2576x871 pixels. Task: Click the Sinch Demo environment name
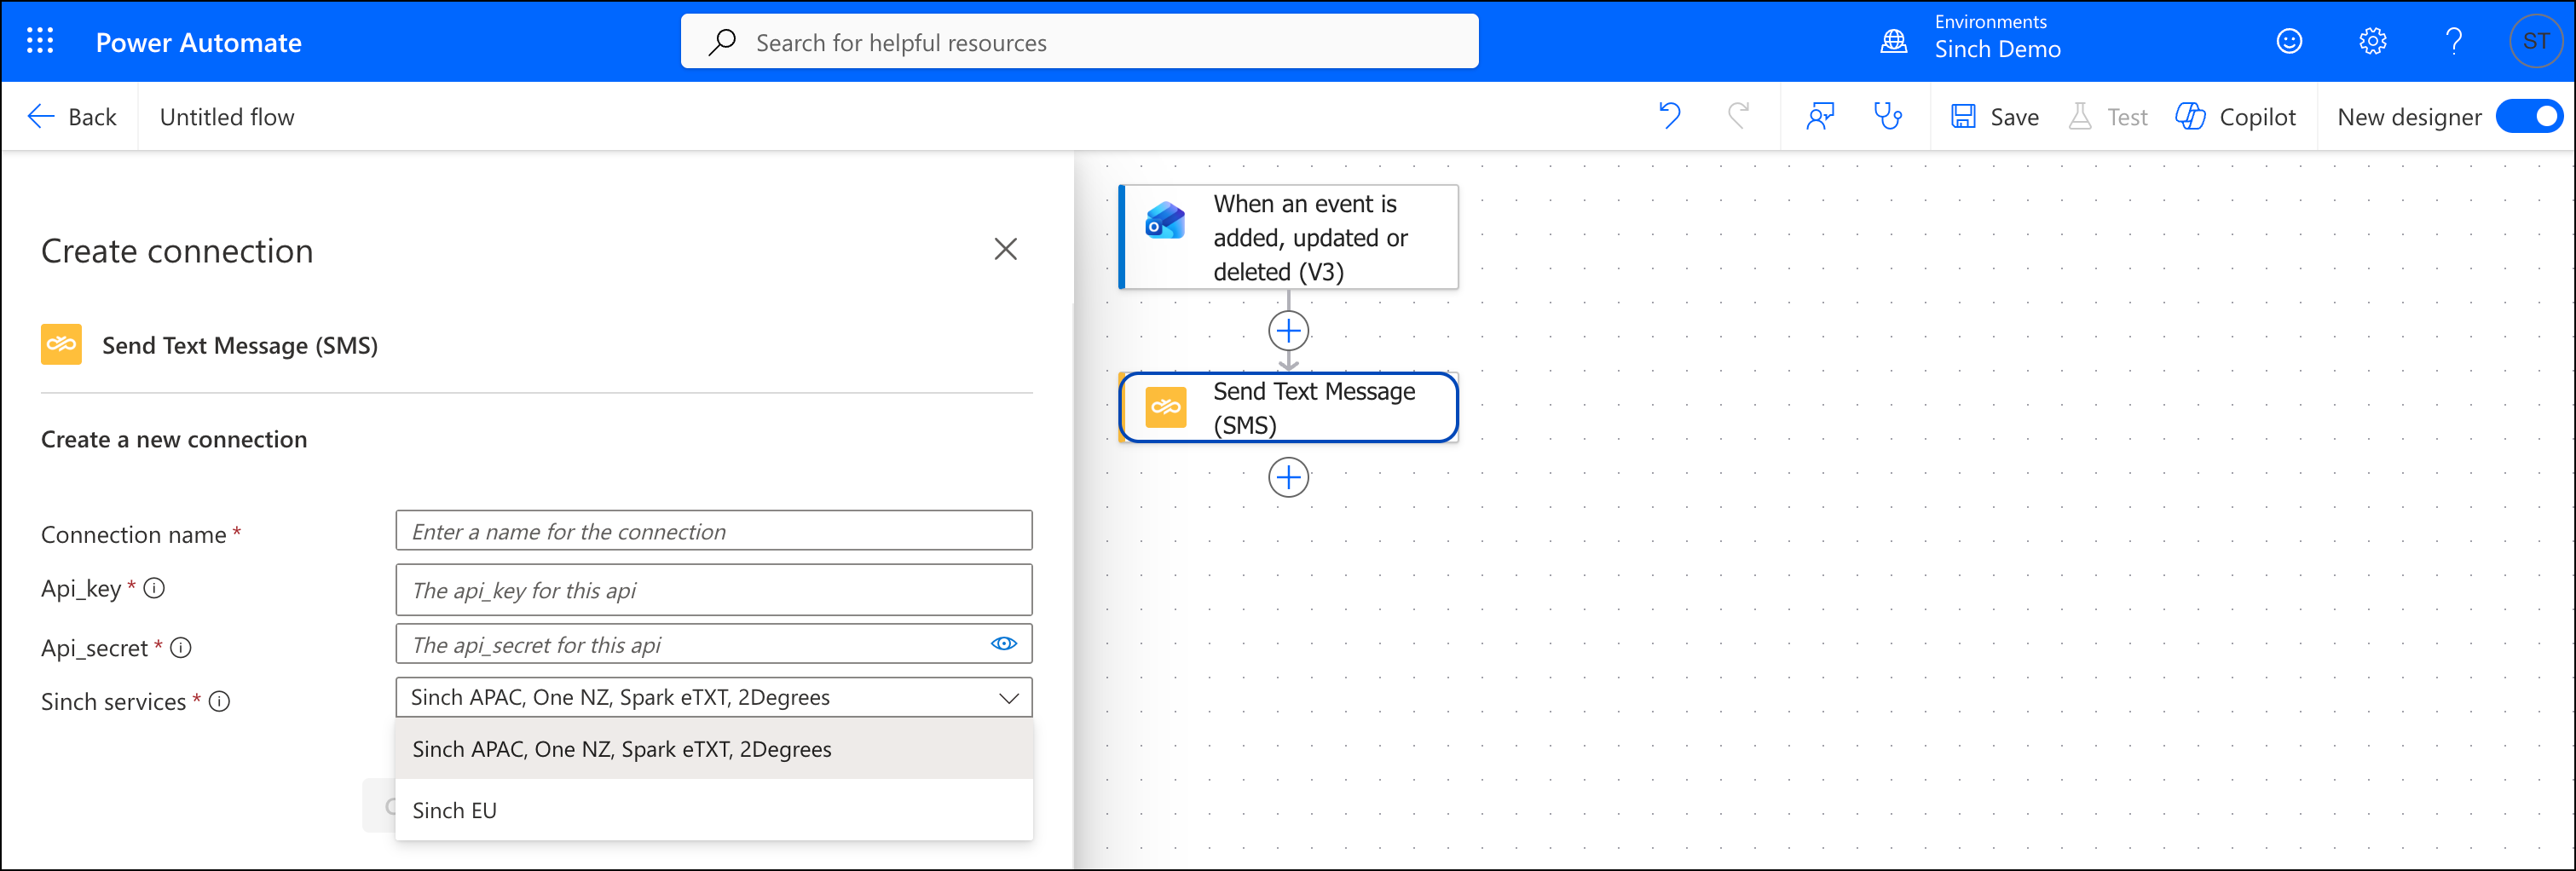pyautogui.click(x=1997, y=49)
